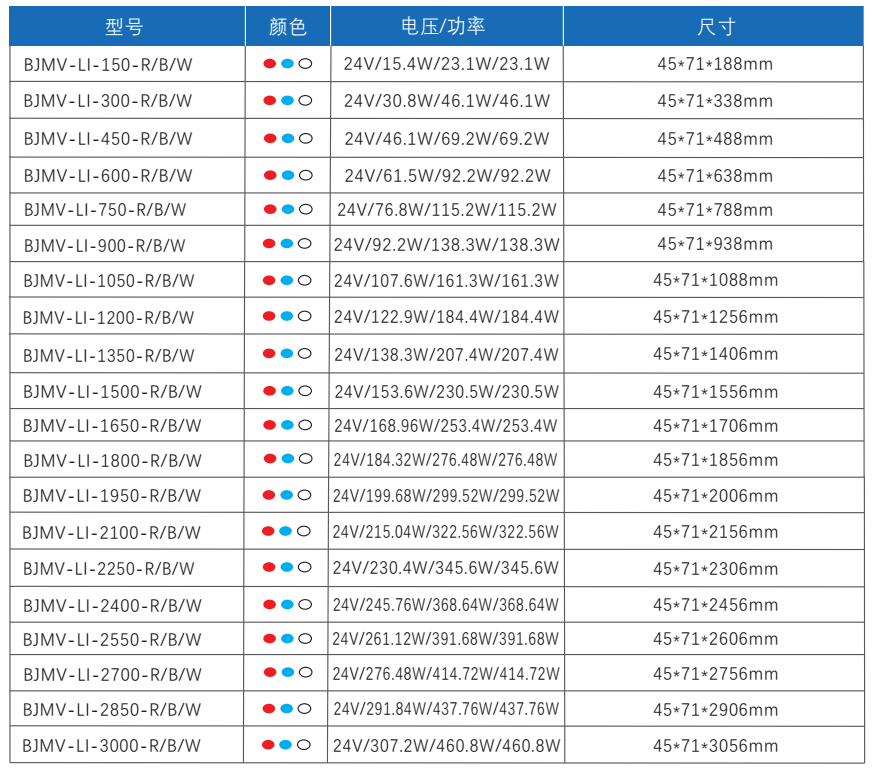
Task: Click power cell 24V/230.4W/345.6W/345.6W
Action: [445, 568]
